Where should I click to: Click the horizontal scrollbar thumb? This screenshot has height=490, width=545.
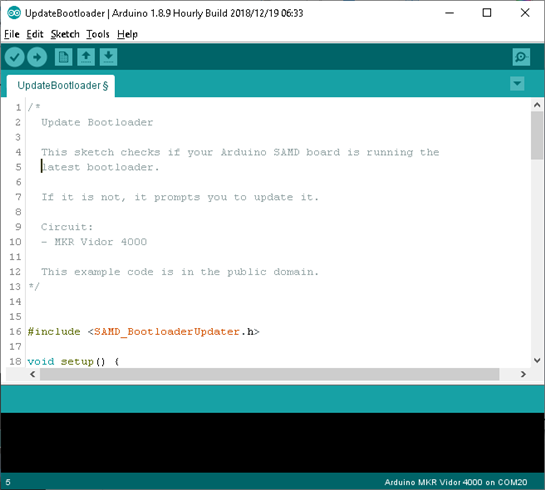click(x=269, y=374)
